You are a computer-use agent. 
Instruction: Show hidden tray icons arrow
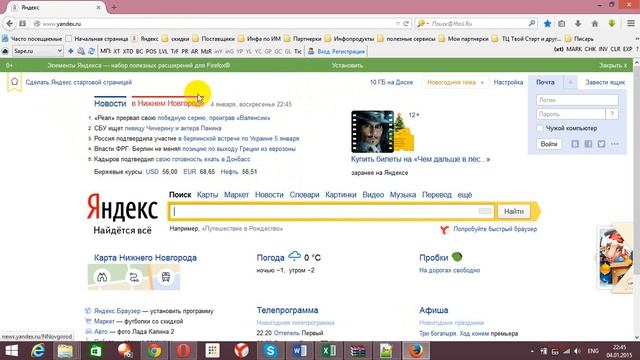click(532, 351)
